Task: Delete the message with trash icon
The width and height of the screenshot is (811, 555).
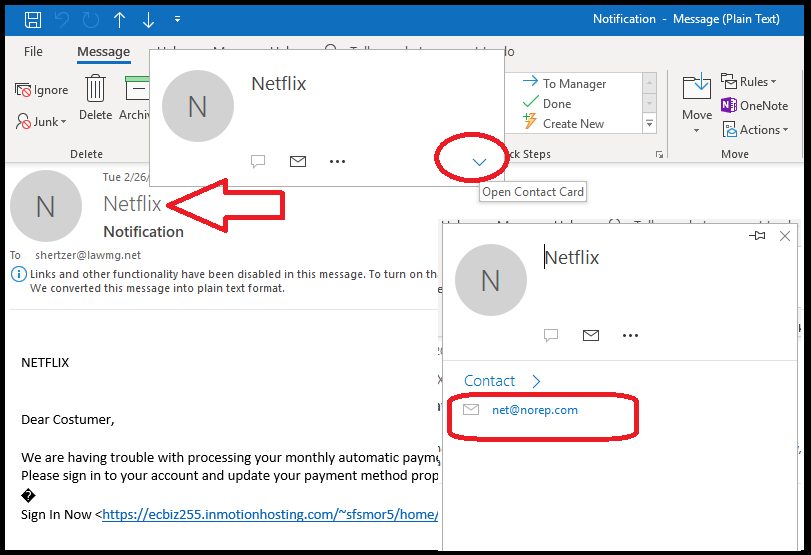Action: [95, 97]
